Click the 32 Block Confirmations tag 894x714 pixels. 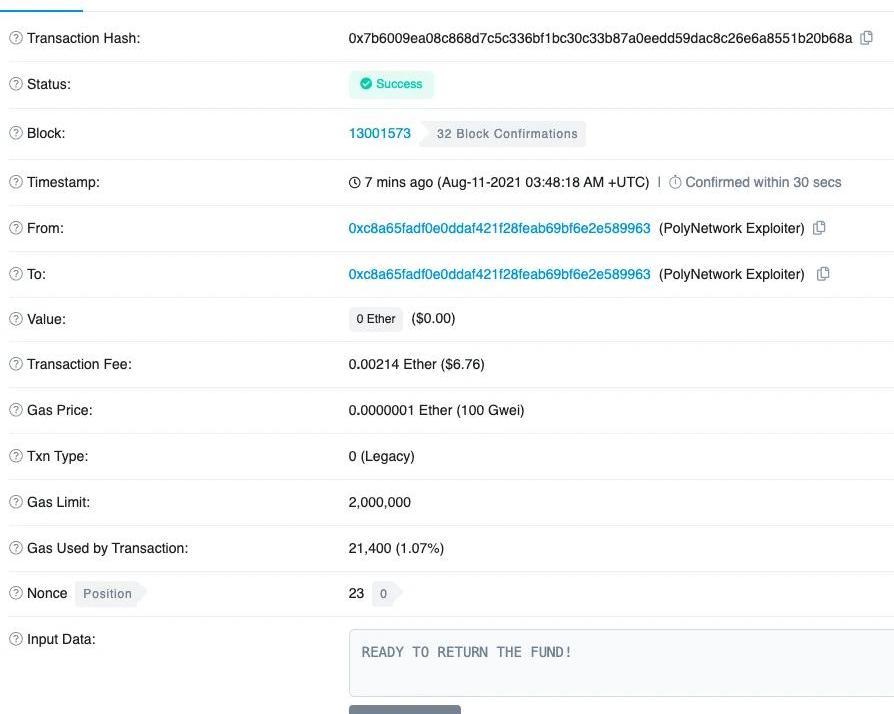505,134
